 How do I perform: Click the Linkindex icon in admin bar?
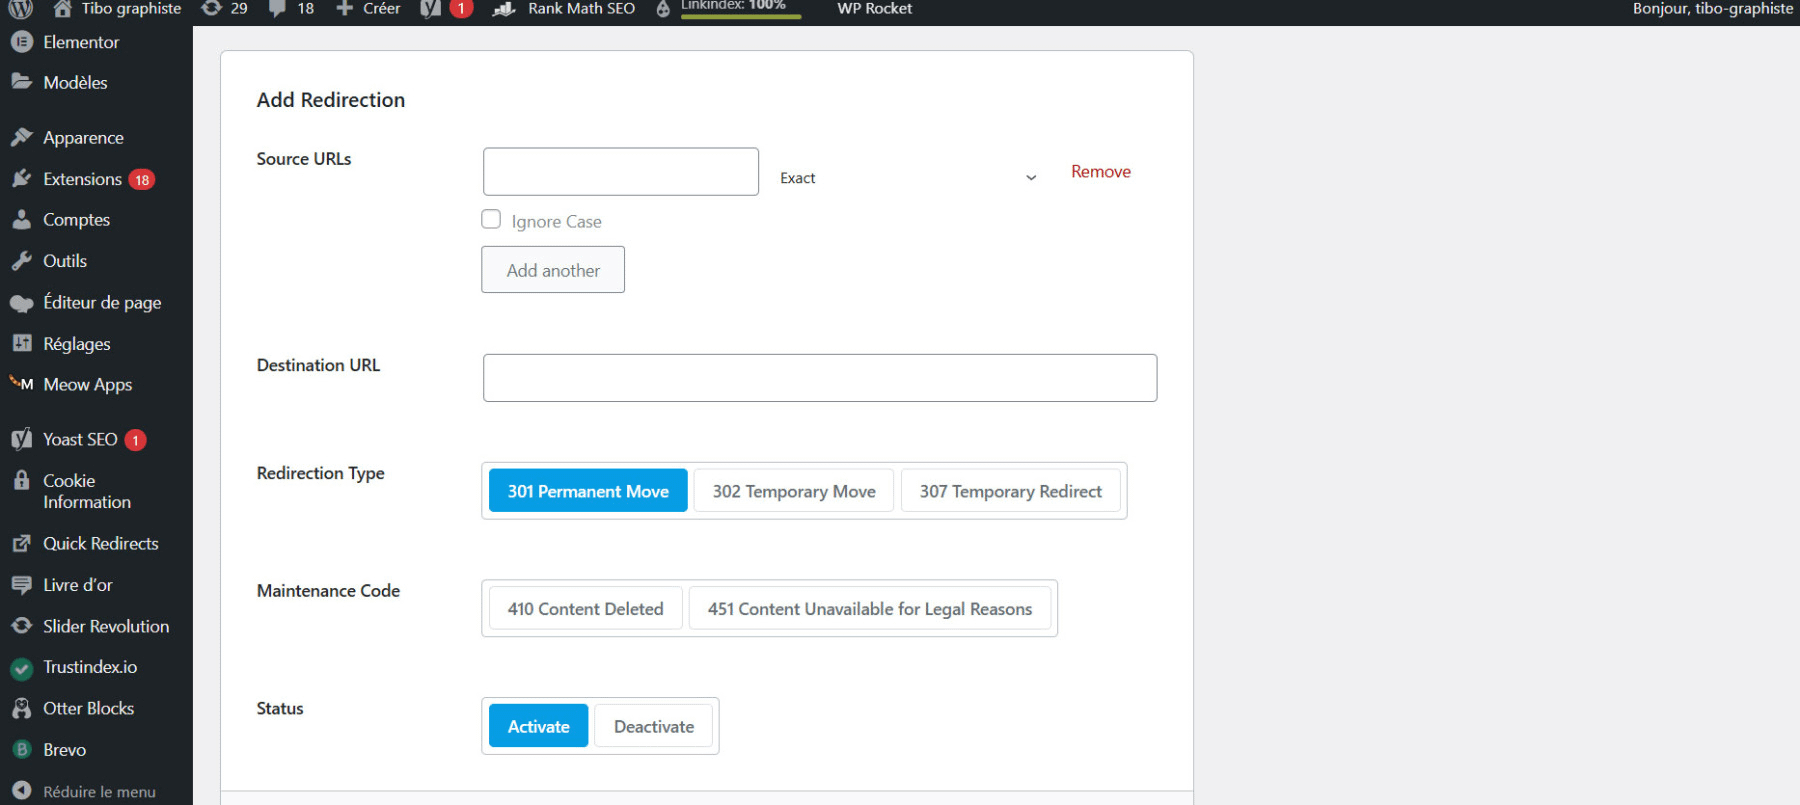click(663, 9)
